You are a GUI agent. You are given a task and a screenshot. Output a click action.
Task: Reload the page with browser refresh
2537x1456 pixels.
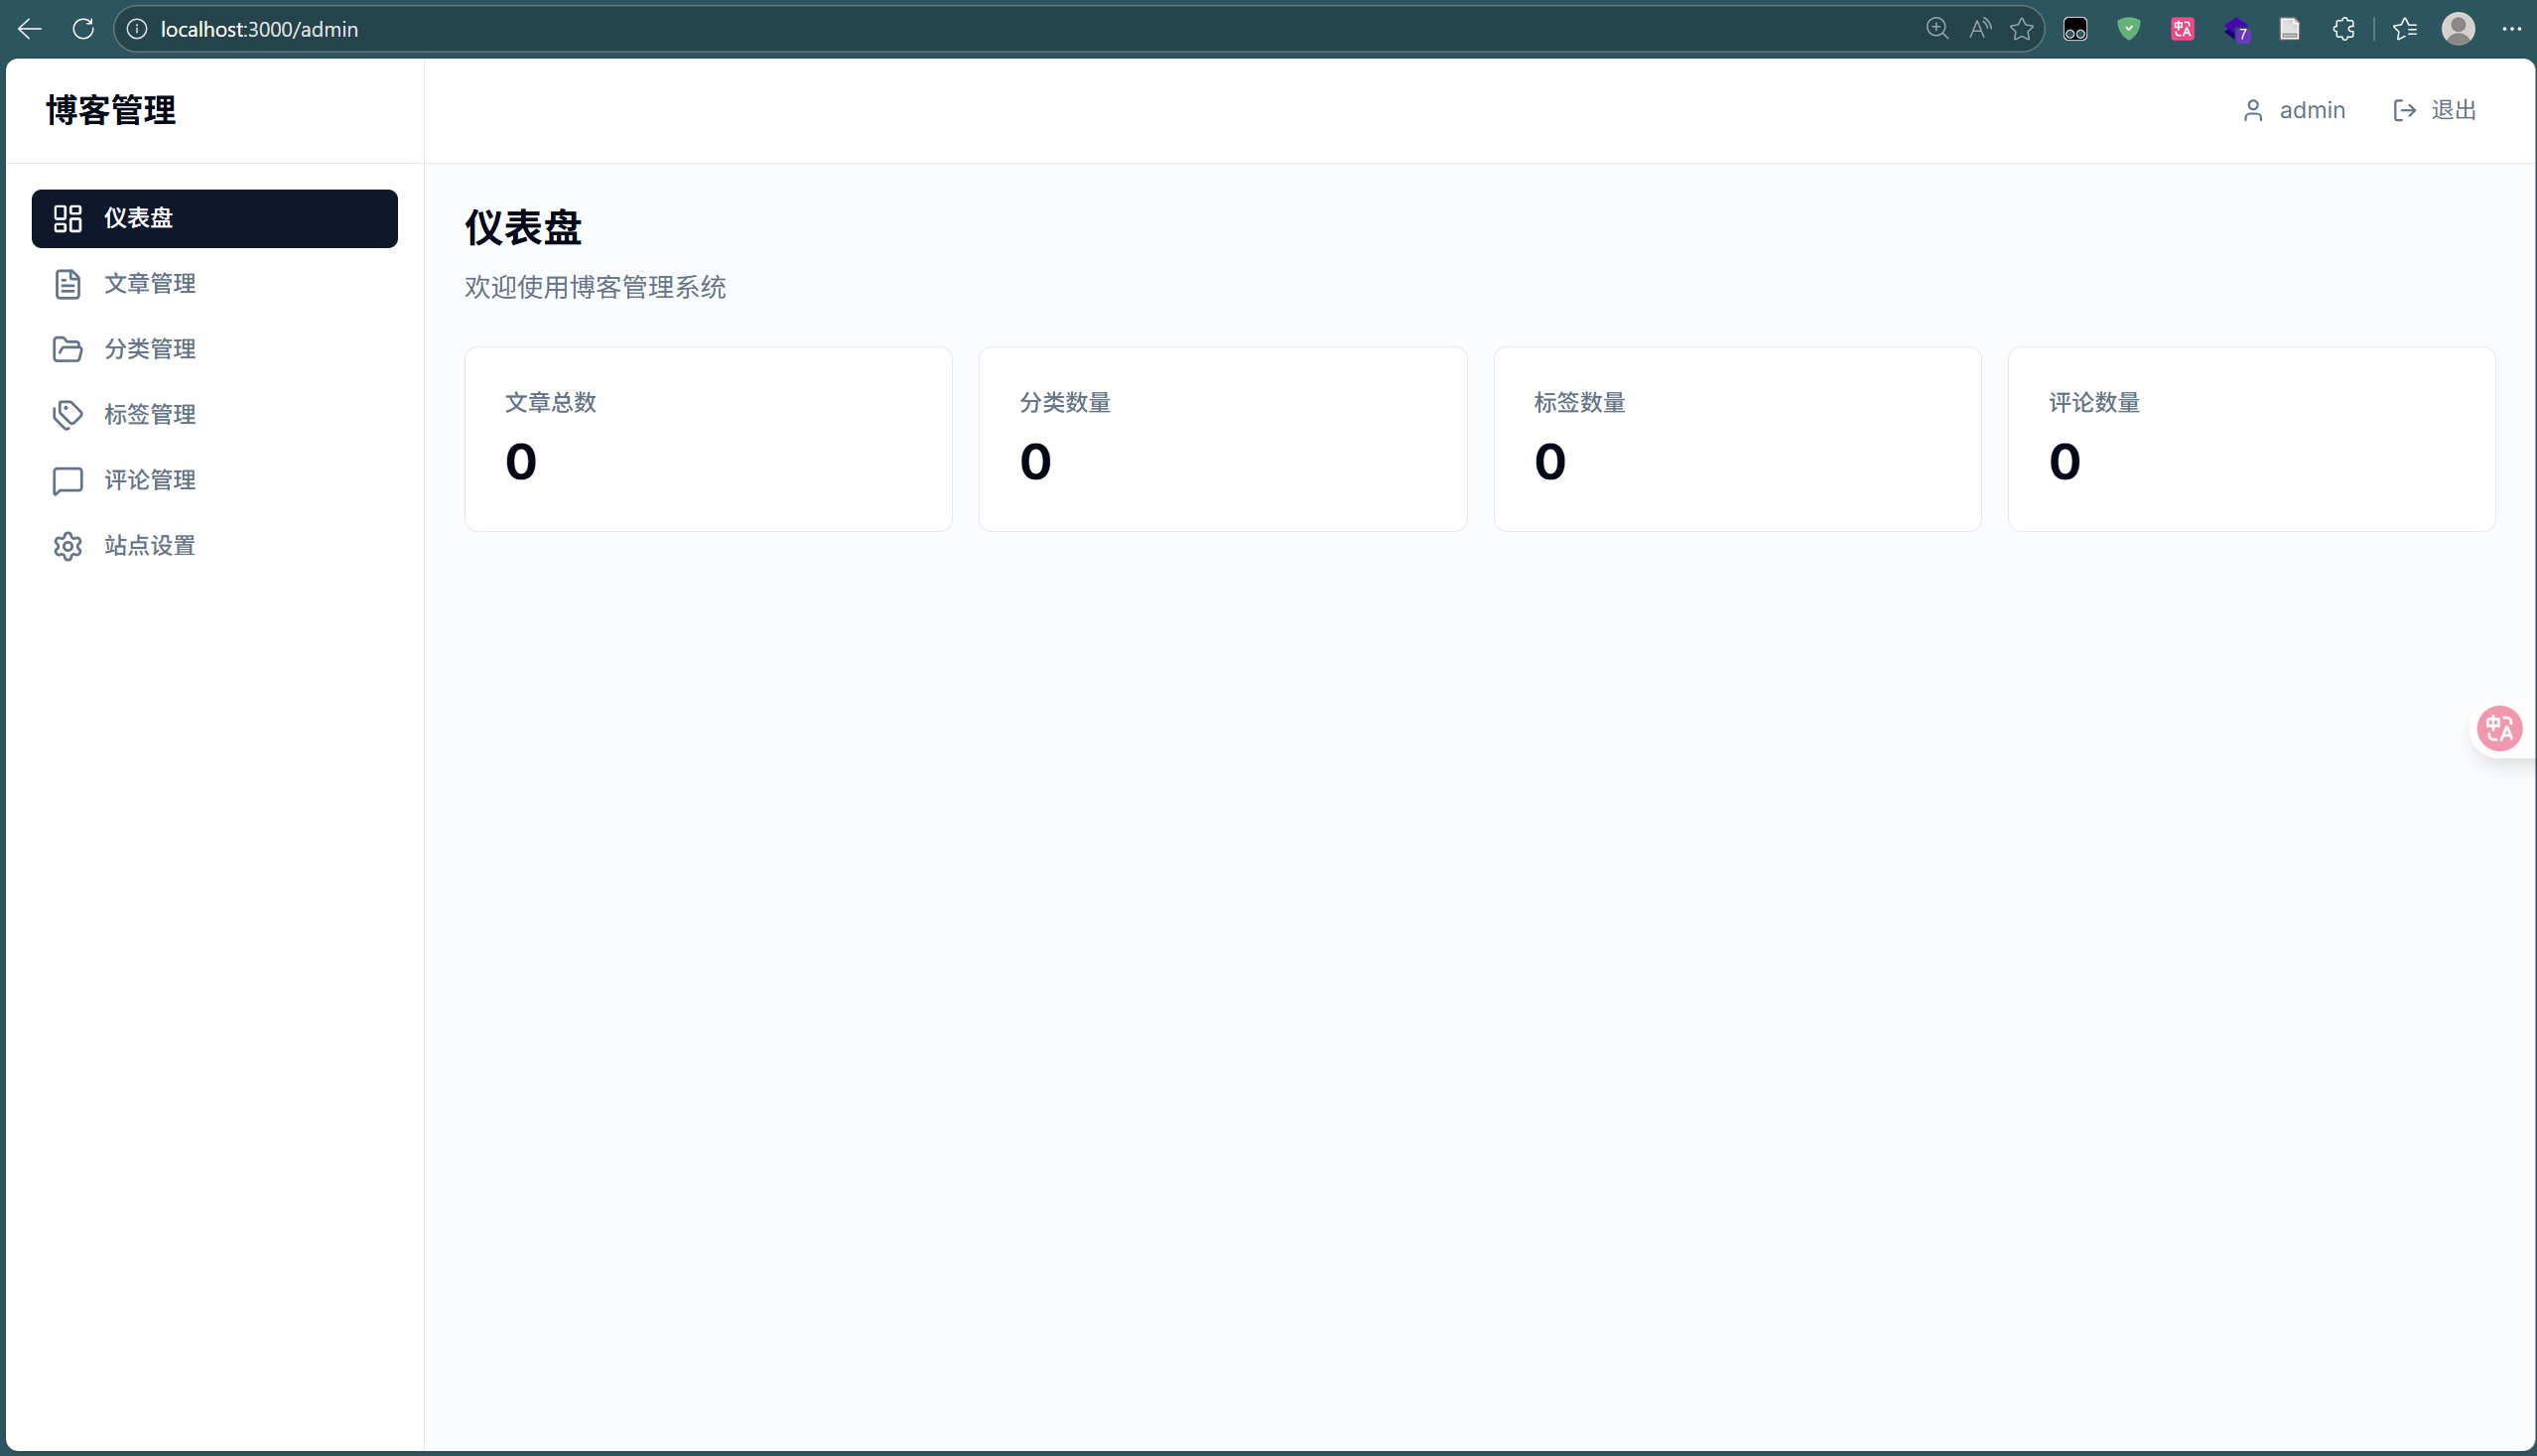(83, 29)
